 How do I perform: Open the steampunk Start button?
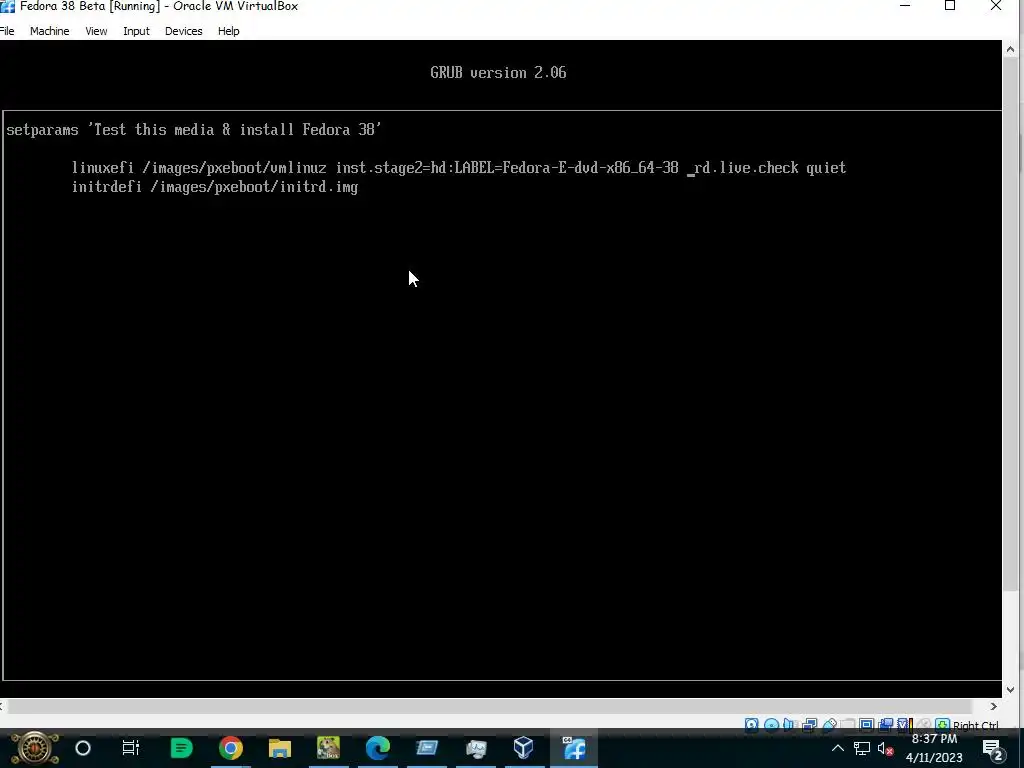(34, 748)
